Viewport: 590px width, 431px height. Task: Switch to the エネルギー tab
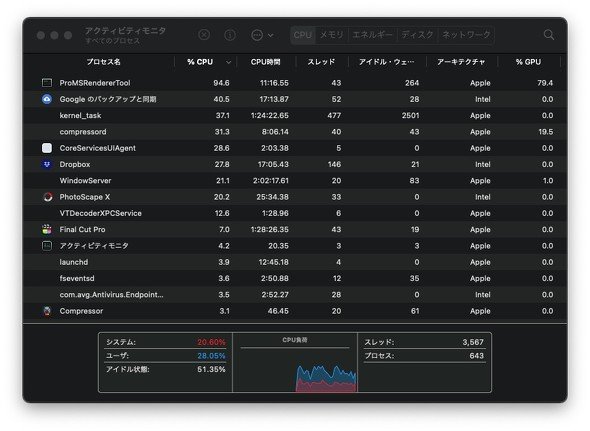click(372, 35)
